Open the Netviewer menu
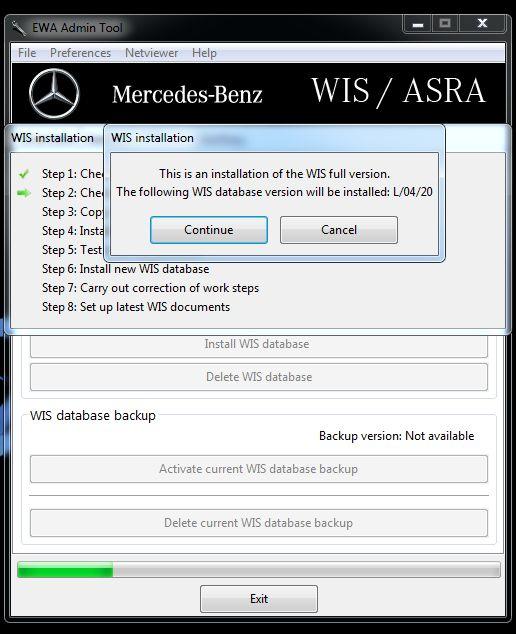 pos(152,53)
